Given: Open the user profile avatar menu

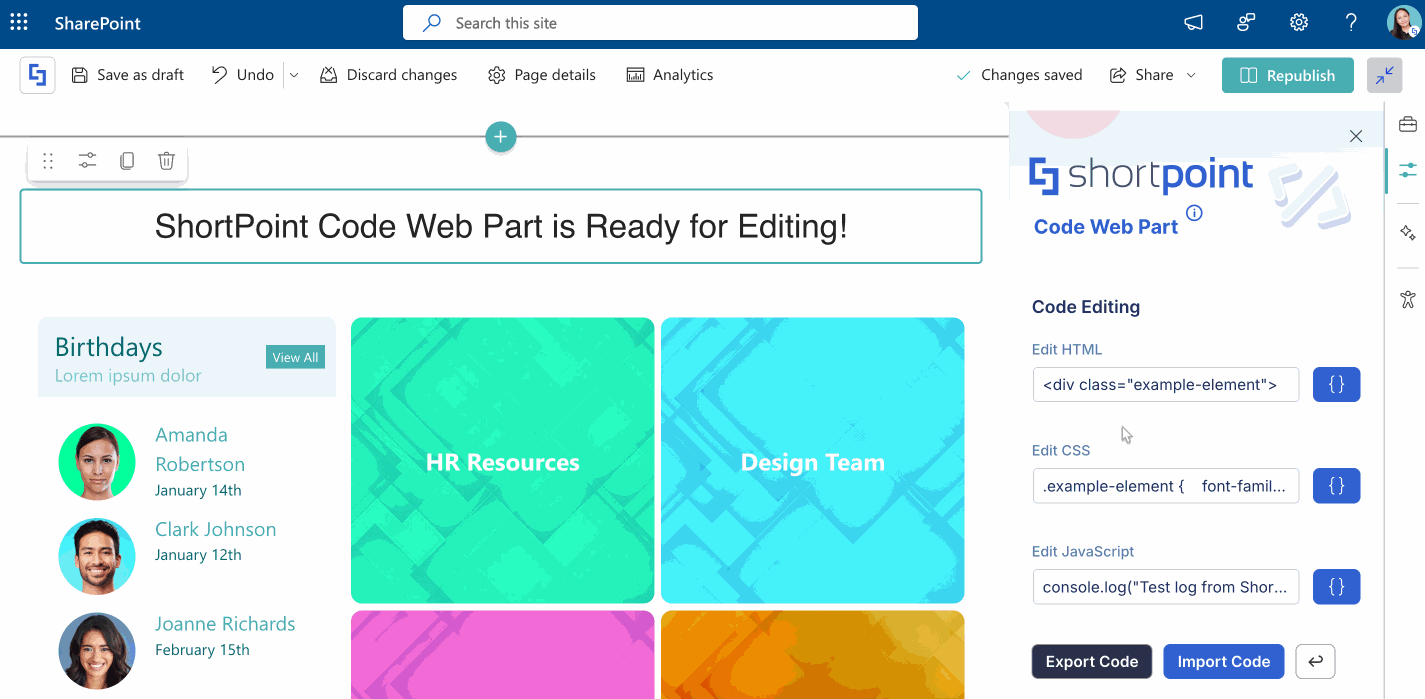Looking at the screenshot, I should point(1403,23).
